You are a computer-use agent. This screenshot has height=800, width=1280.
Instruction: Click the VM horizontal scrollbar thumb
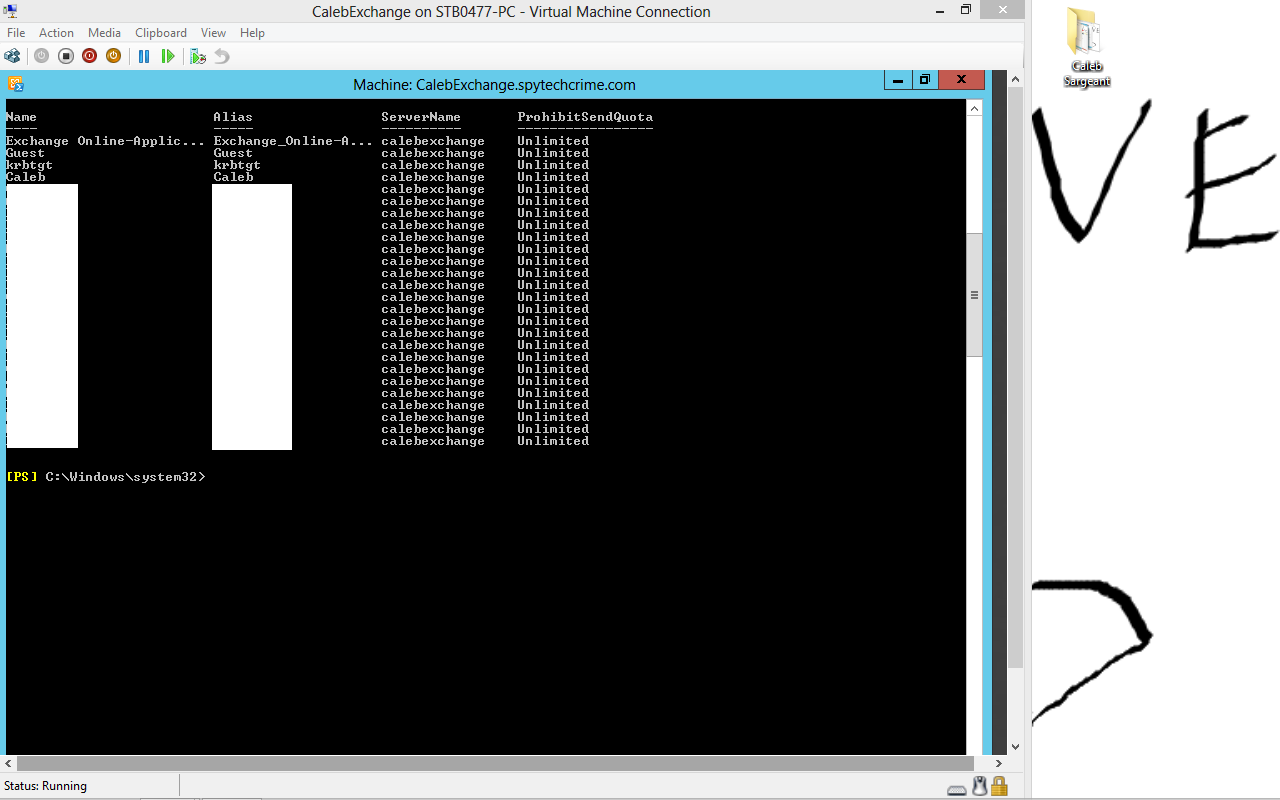[493, 763]
